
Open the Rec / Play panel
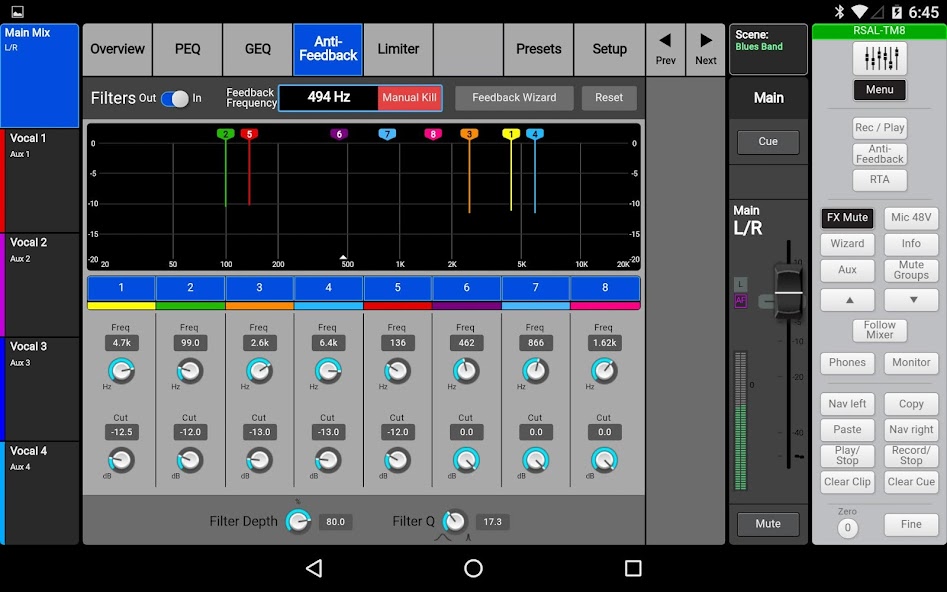click(879, 127)
